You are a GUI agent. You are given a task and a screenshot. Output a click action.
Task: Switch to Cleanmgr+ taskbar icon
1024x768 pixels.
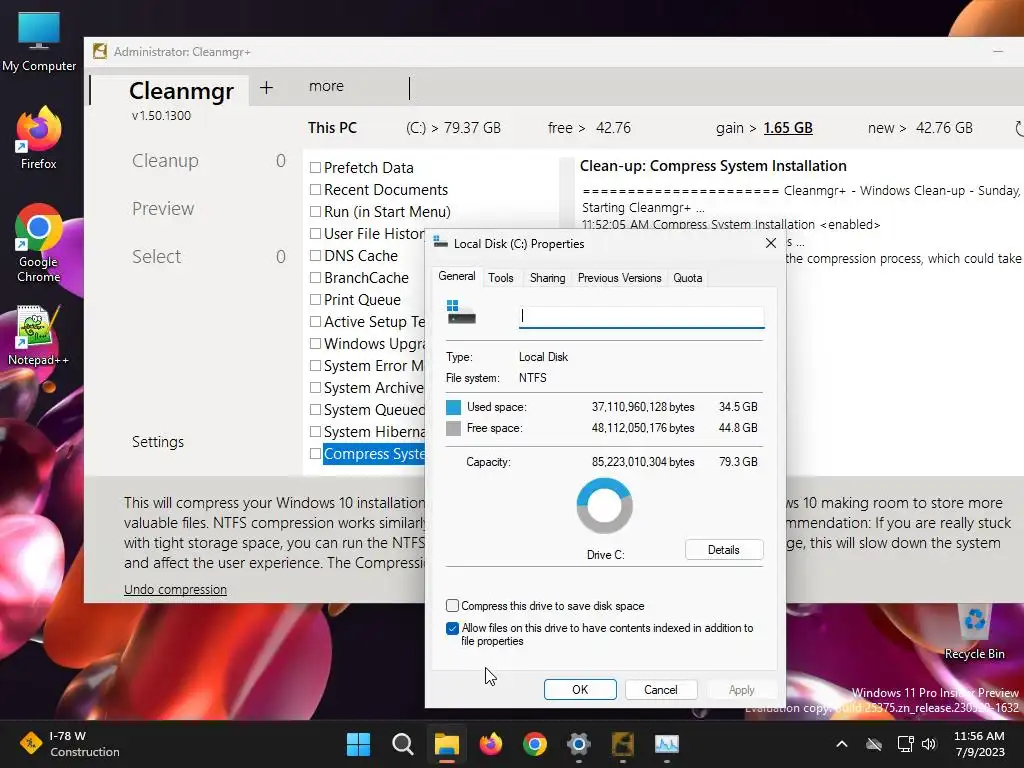[x=623, y=744]
